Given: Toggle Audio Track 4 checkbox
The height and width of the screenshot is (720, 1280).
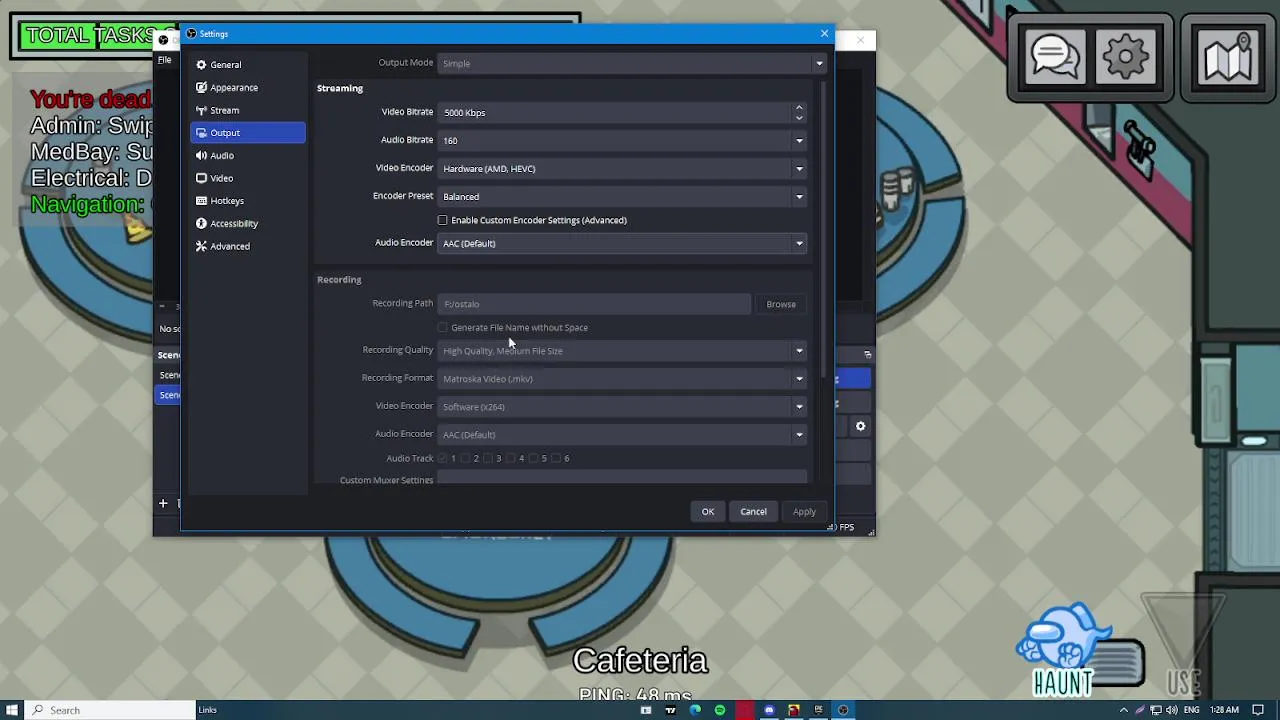Looking at the screenshot, I should click(x=511, y=458).
